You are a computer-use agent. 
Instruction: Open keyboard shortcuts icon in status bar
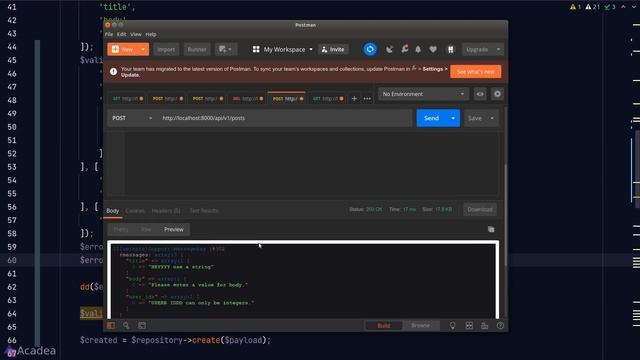[x=484, y=325]
